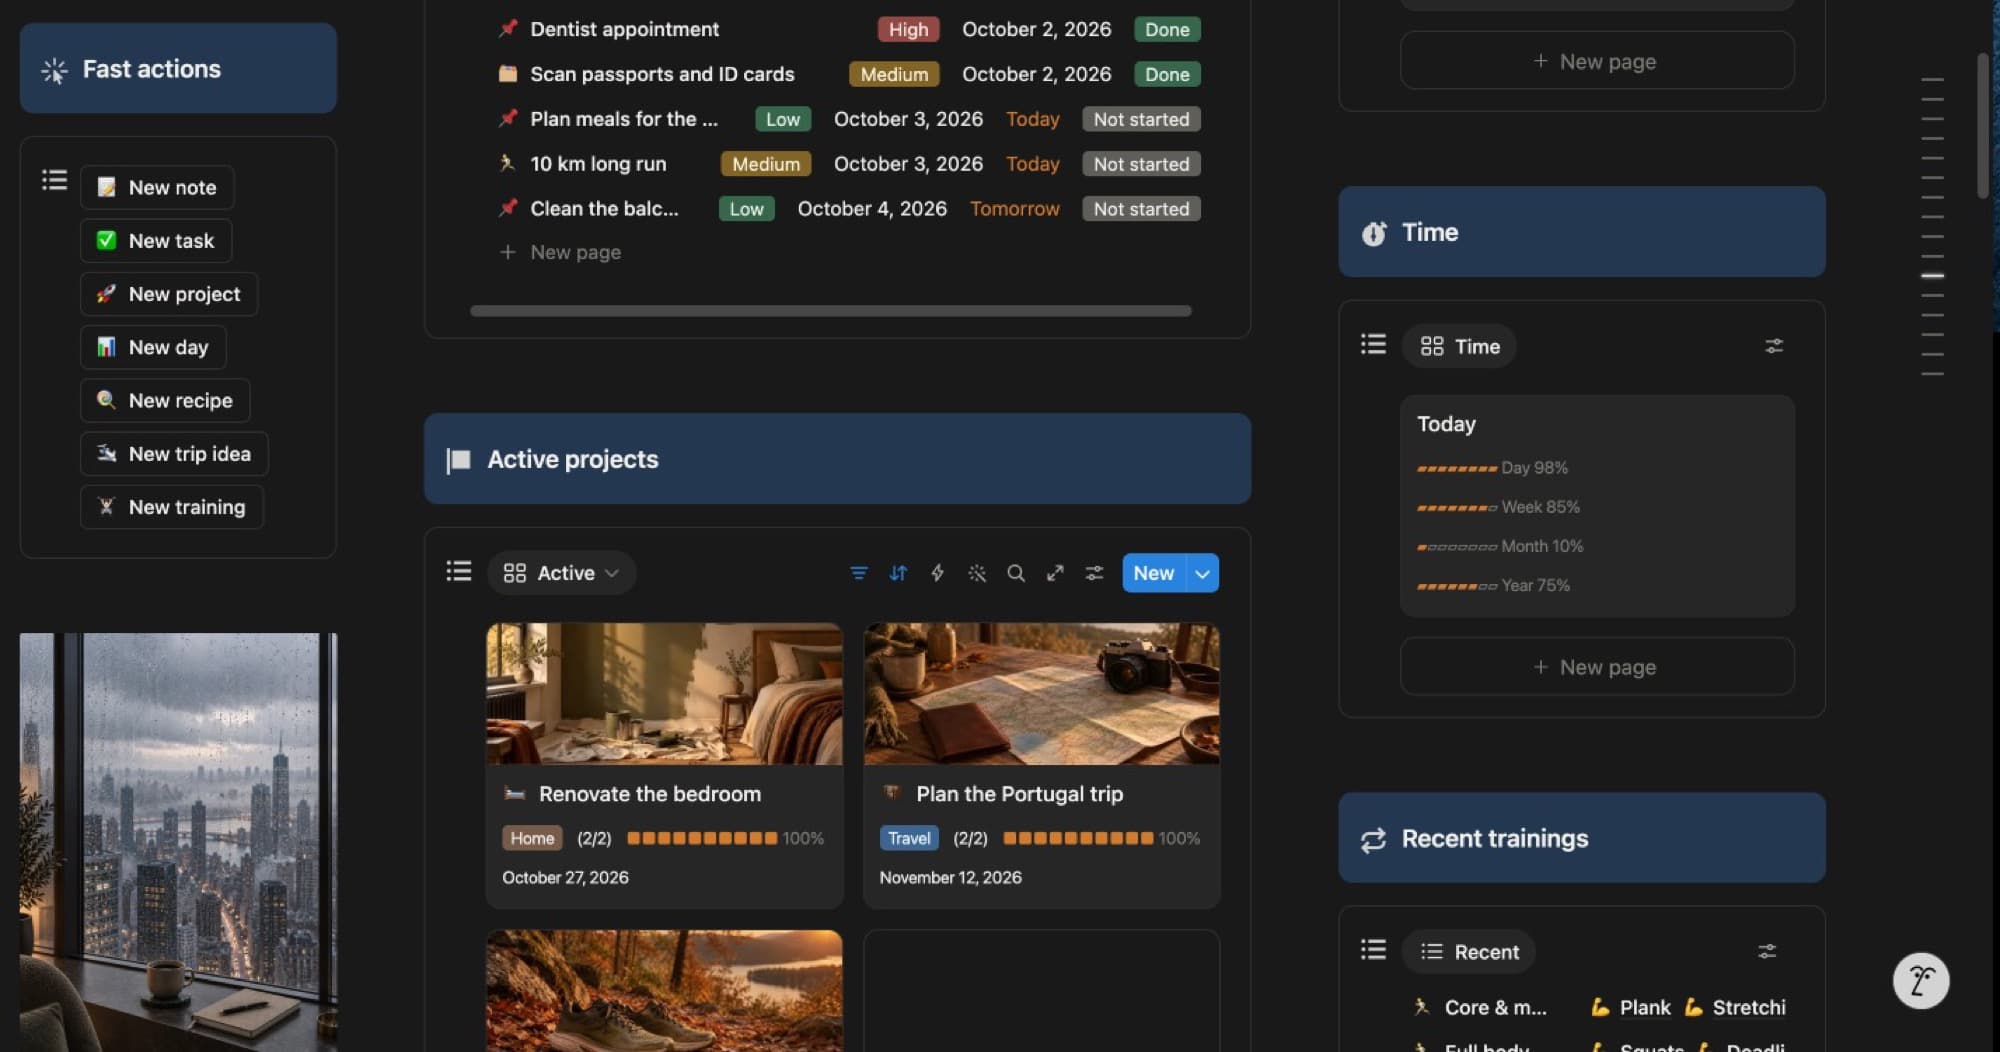2000x1052 pixels.
Task: Click the New training button
Action: [172, 507]
